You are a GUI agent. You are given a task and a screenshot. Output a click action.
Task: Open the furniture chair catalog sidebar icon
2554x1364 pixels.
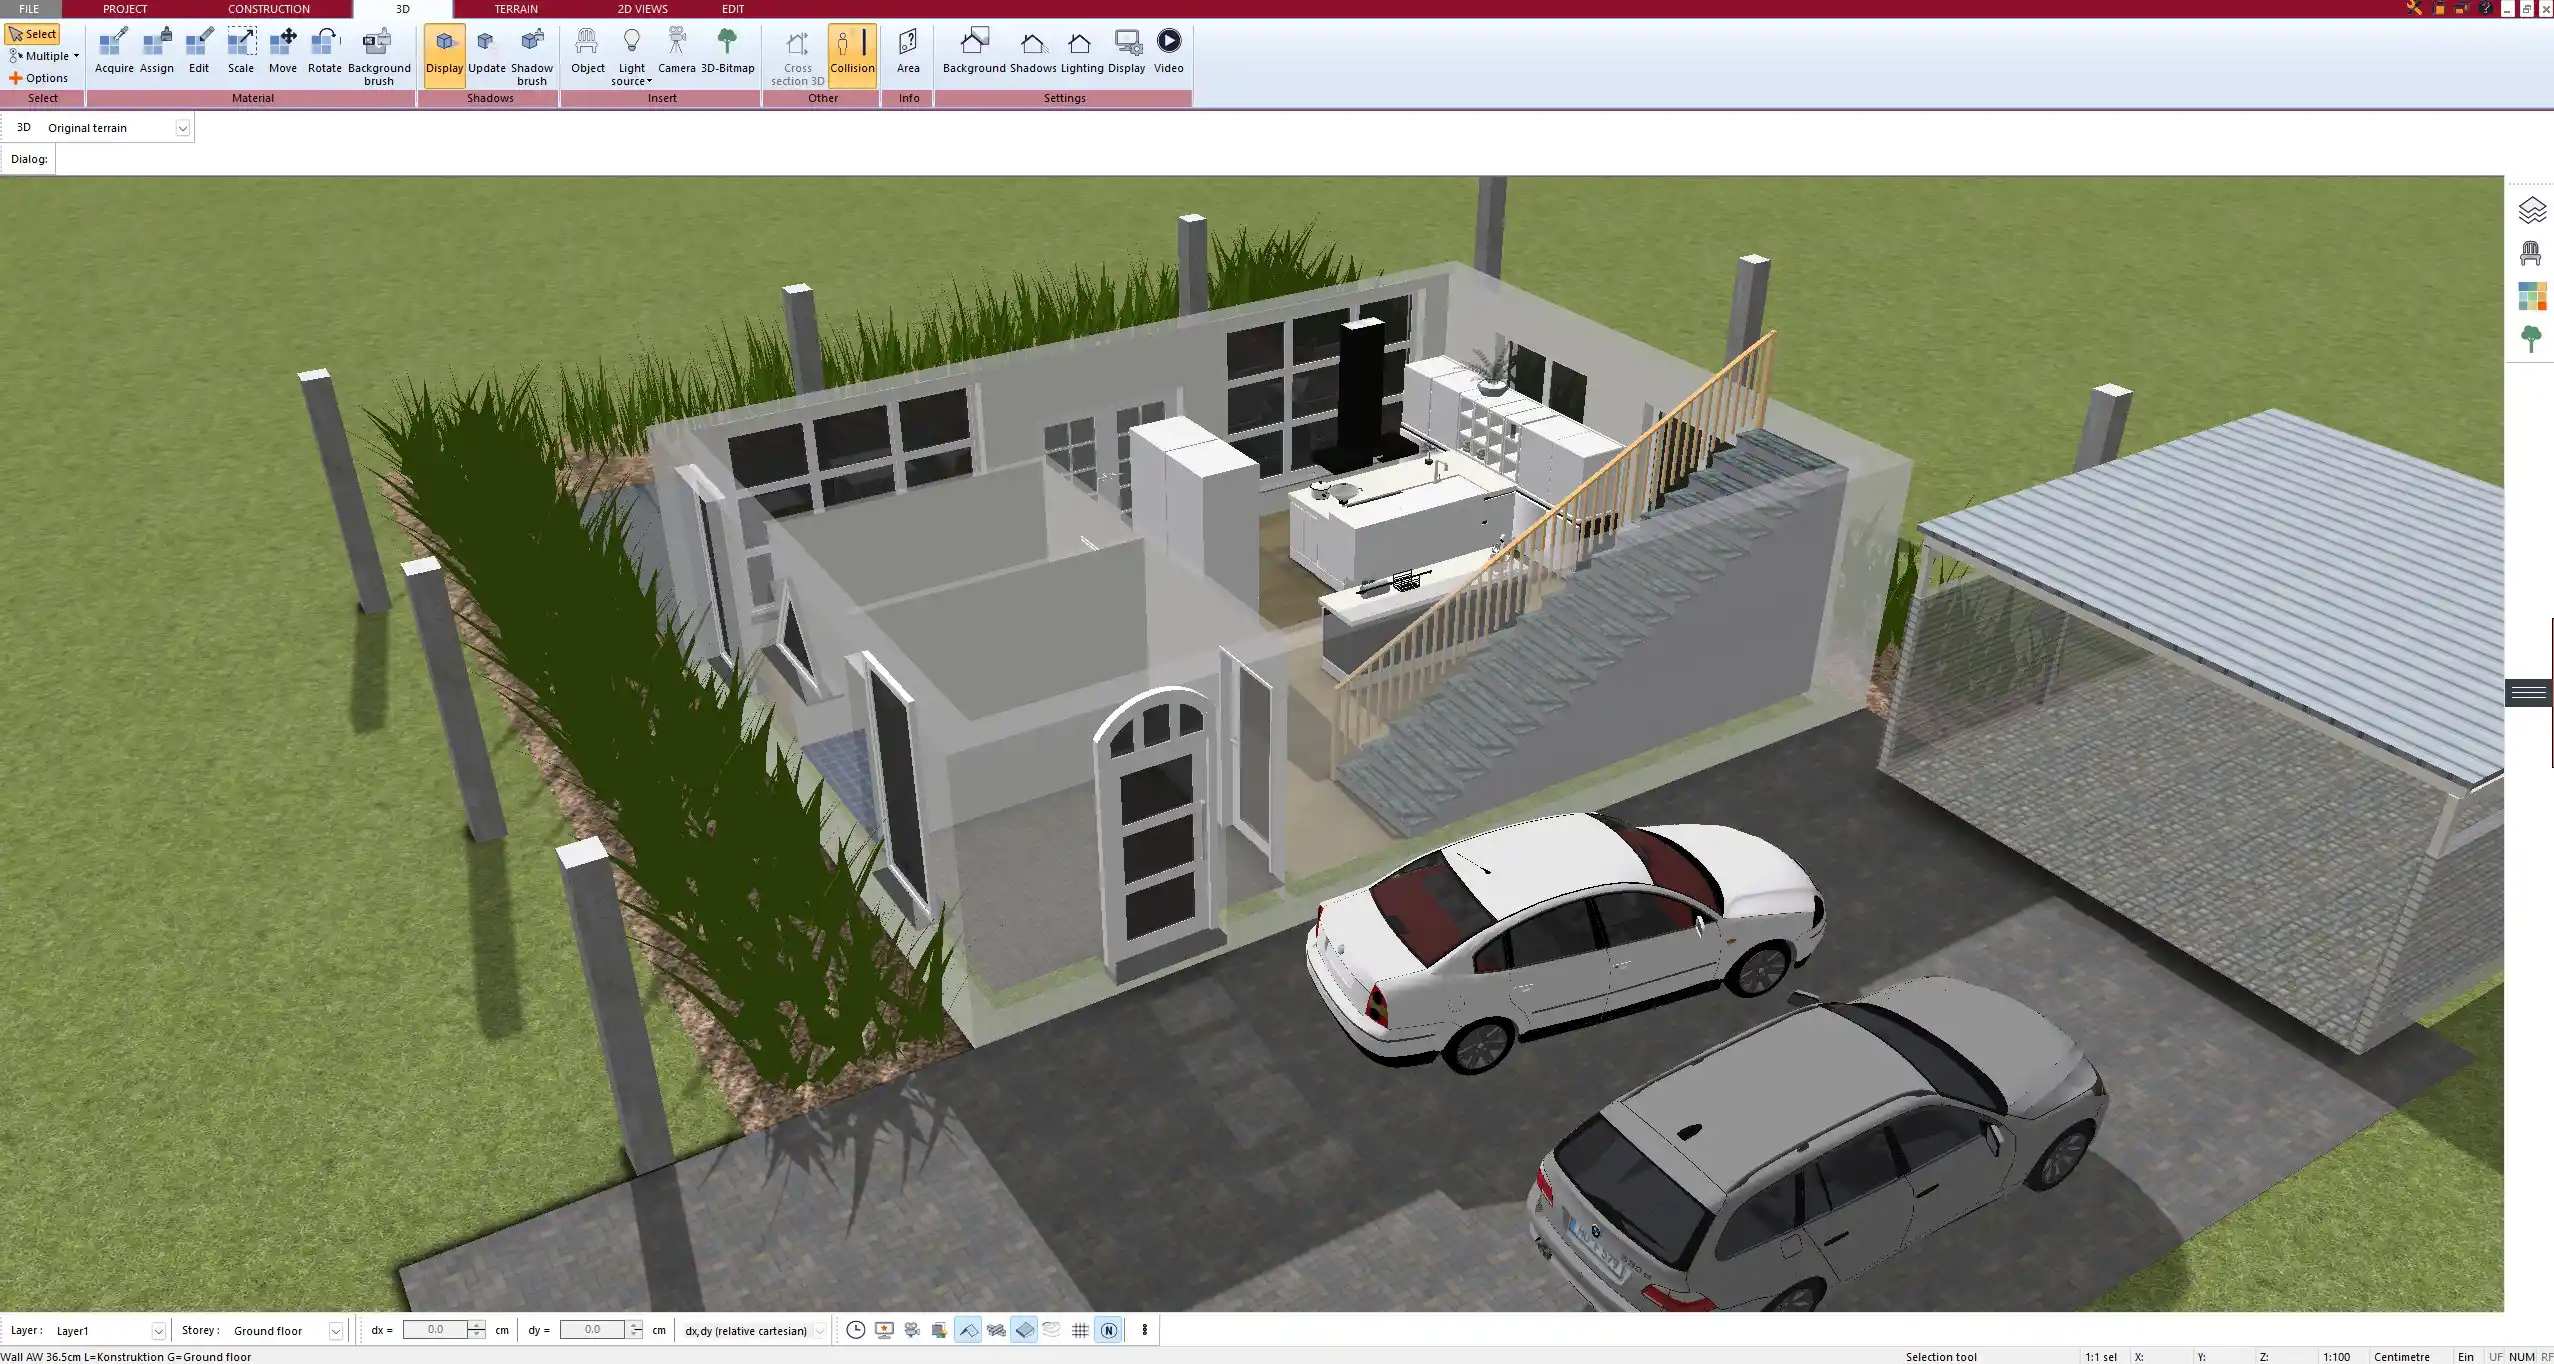coord(2531,253)
